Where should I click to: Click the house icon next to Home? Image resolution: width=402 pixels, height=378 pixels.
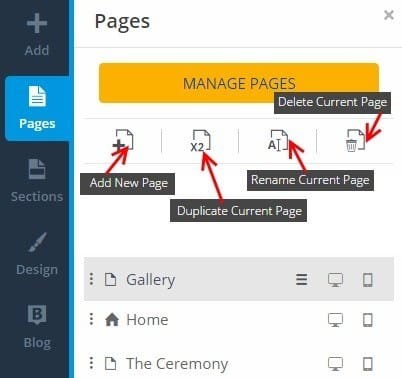(112, 320)
